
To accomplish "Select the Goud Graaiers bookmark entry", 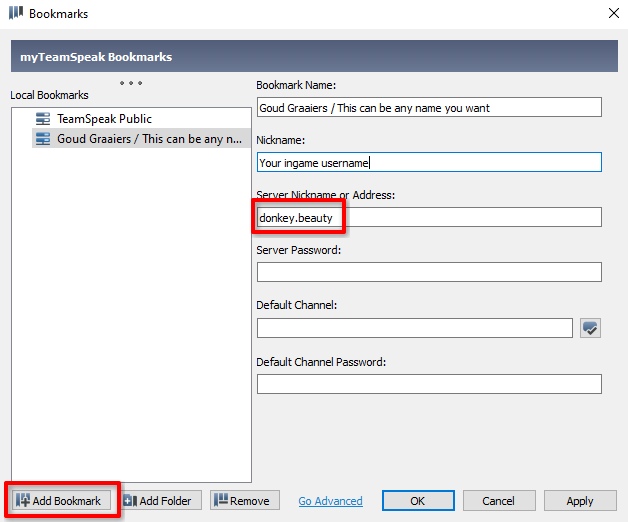I will (x=141, y=139).
